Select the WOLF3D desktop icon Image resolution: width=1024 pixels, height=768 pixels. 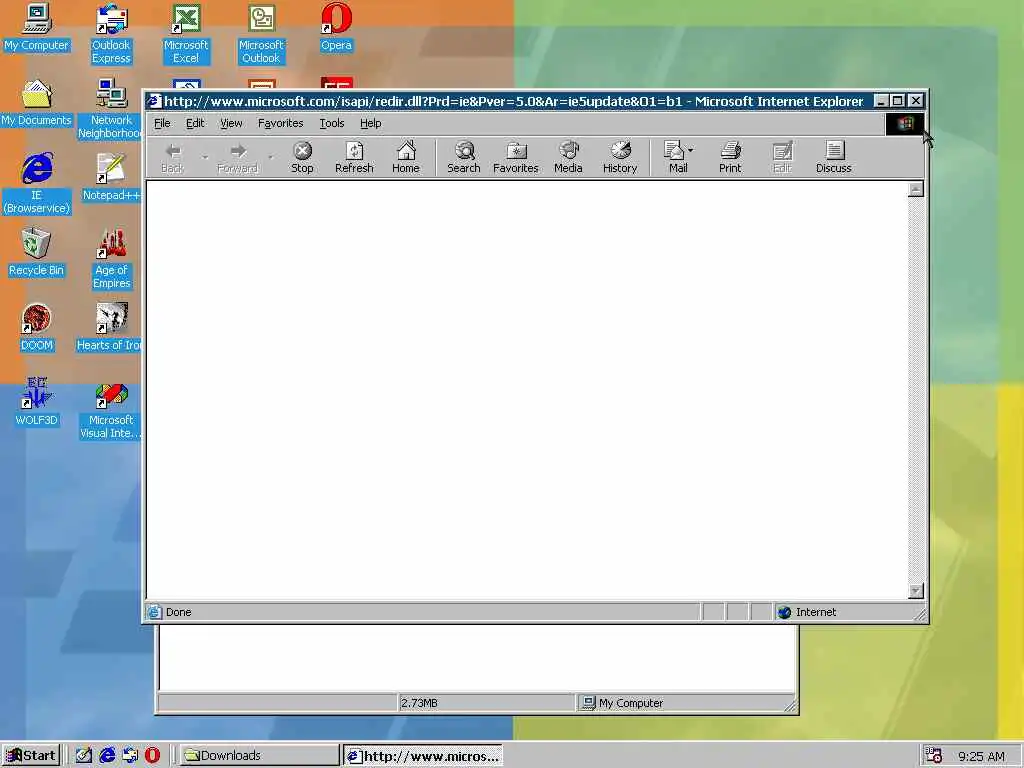pos(37,402)
